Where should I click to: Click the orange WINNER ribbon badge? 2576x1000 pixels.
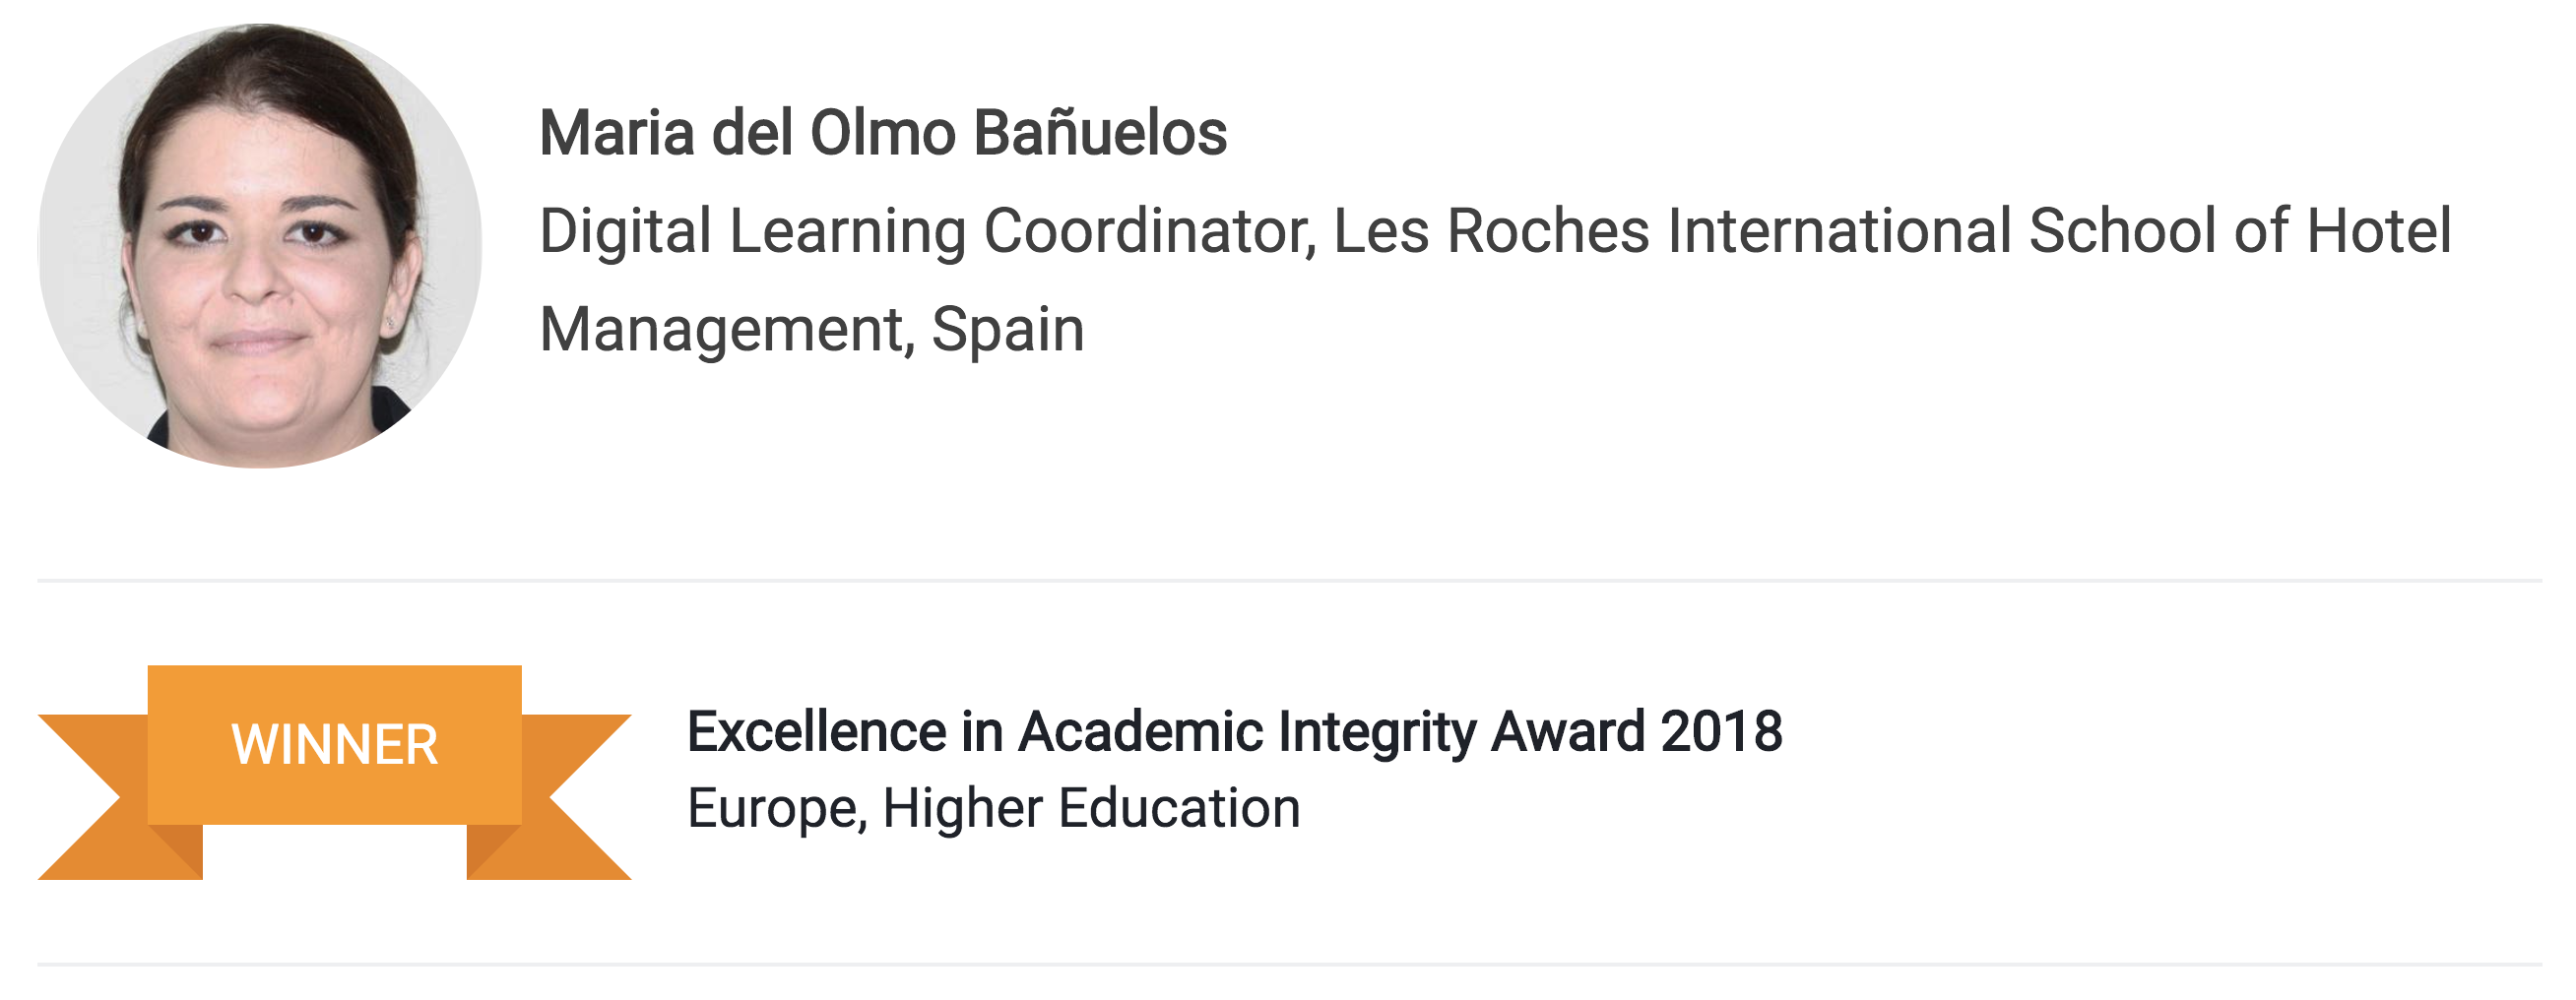point(335,772)
